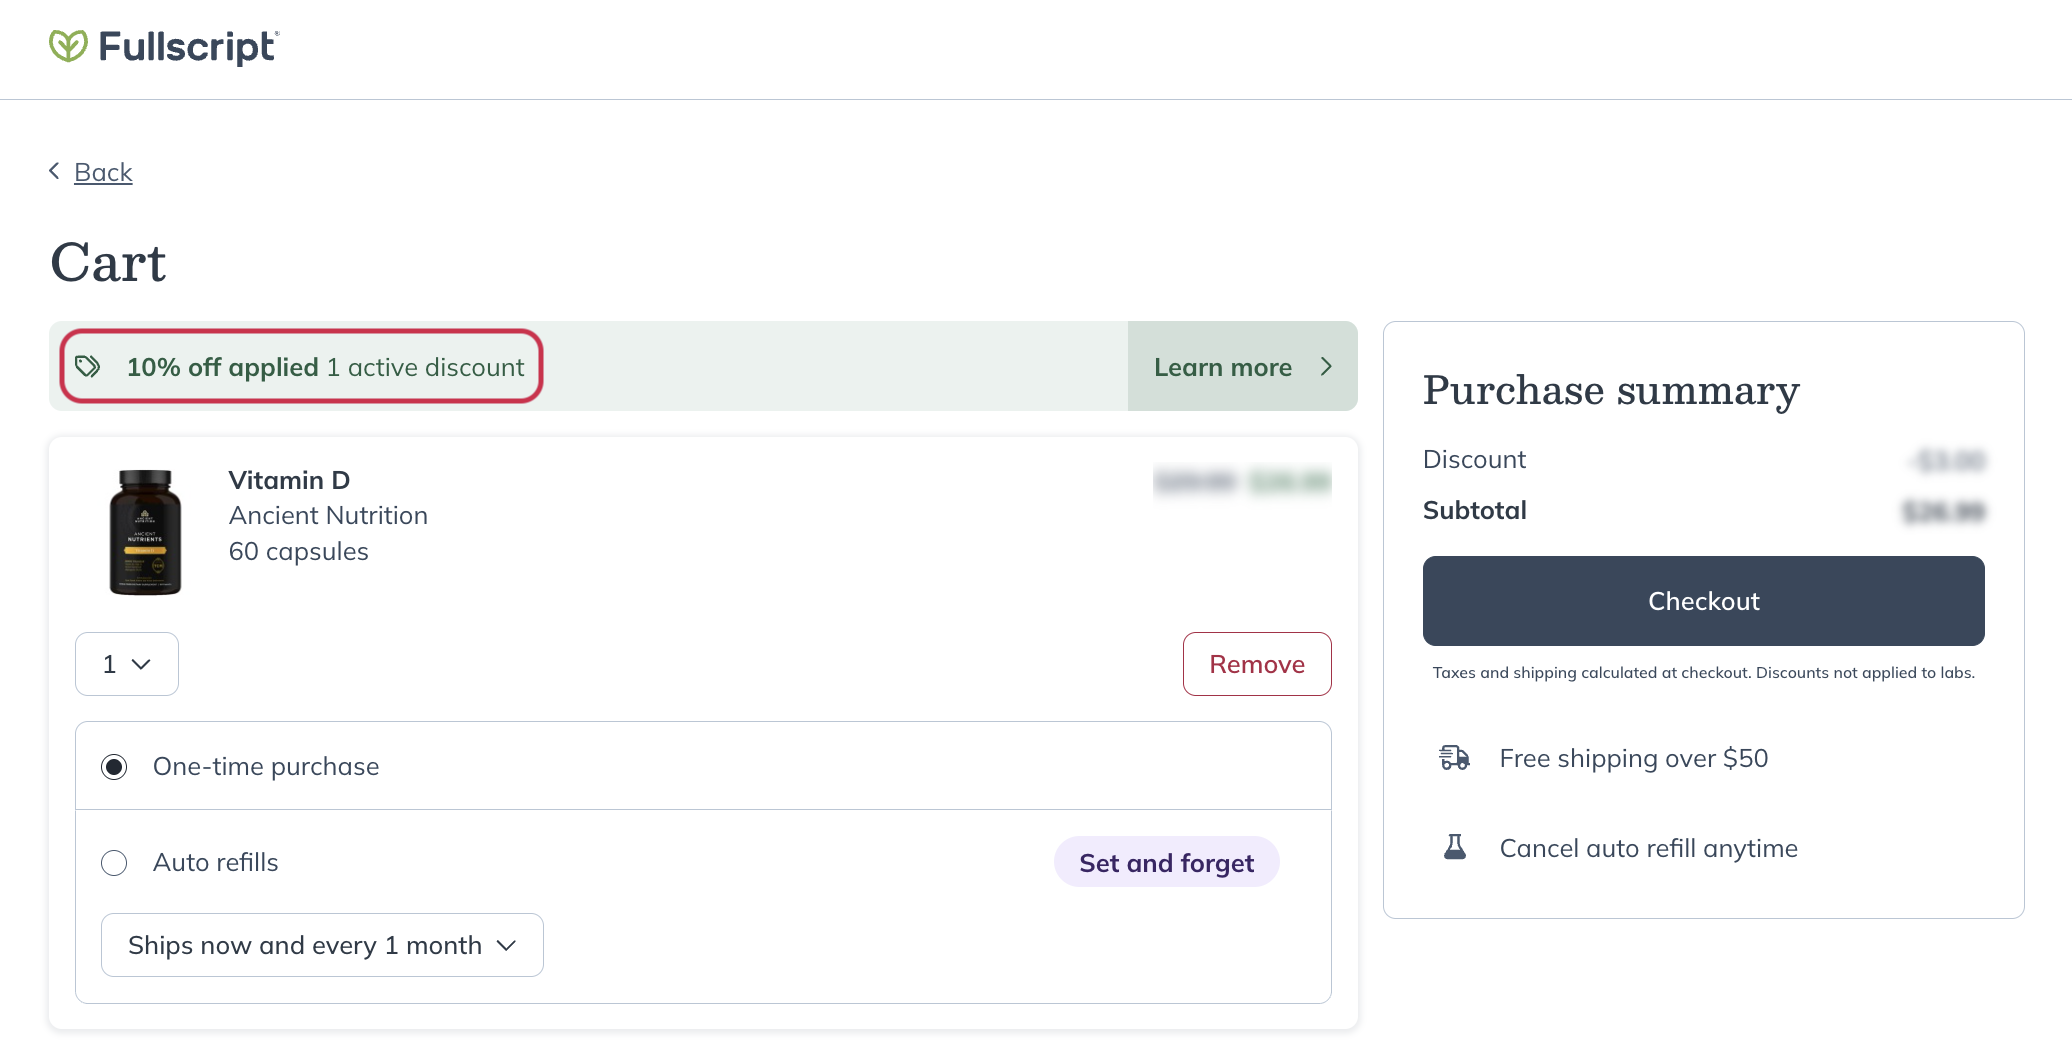
Task: Proceed with the Checkout button
Action: 1703,601
